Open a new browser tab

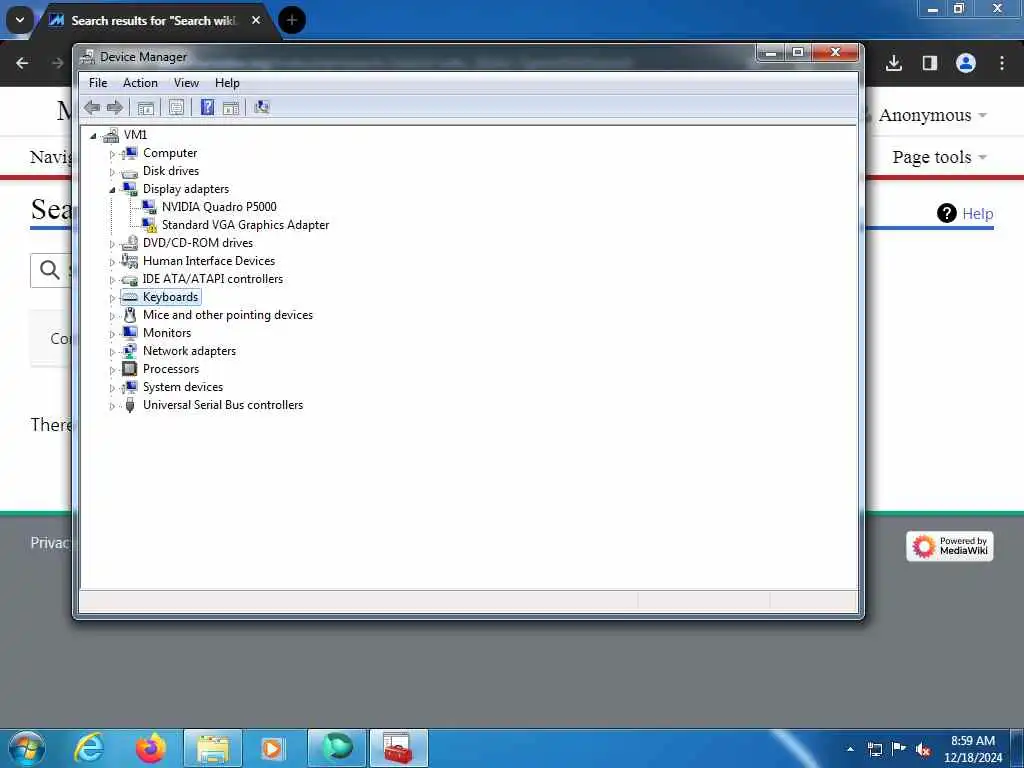tap(292, 20)
